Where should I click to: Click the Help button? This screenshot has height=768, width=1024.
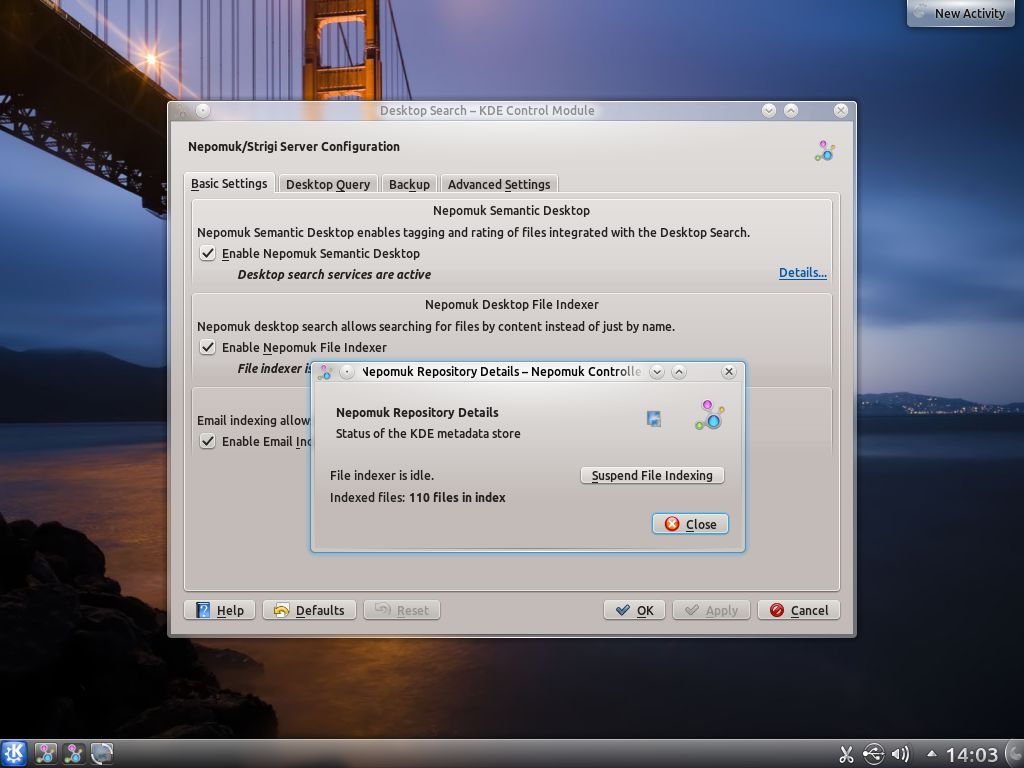pyautogui.click(x=219, y=610)
